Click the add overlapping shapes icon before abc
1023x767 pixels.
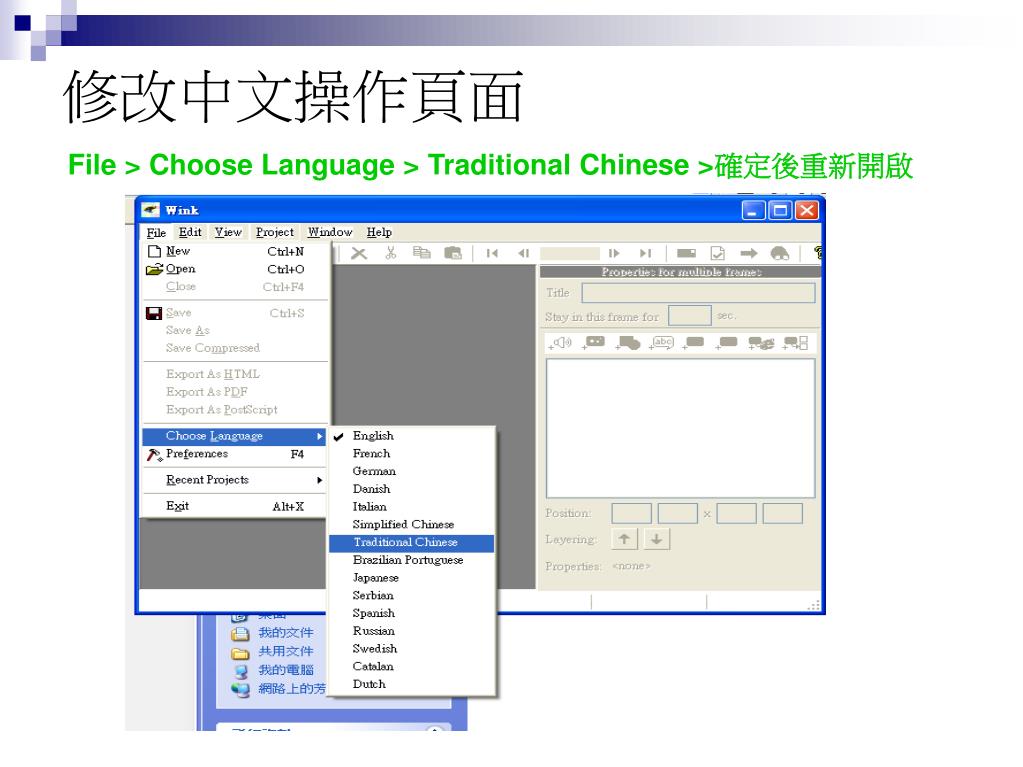[628, 343]
